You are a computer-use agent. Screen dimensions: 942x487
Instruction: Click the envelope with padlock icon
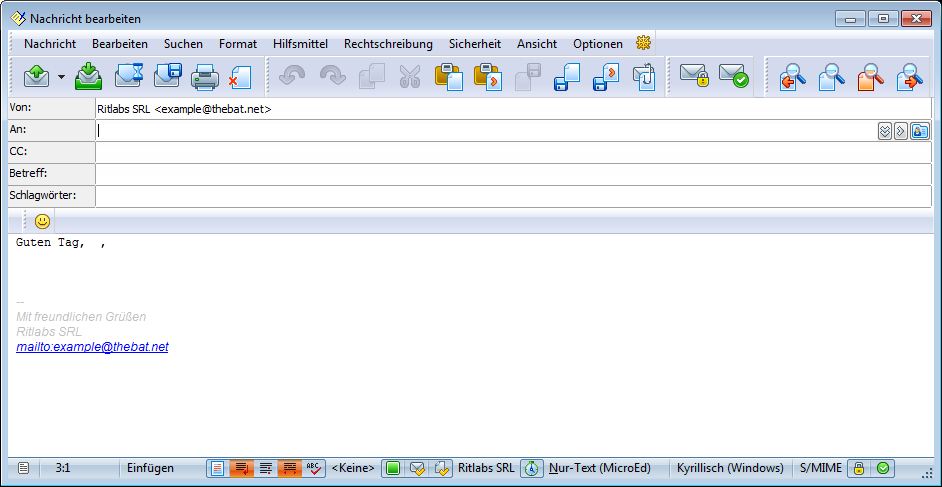click(695, 76)
